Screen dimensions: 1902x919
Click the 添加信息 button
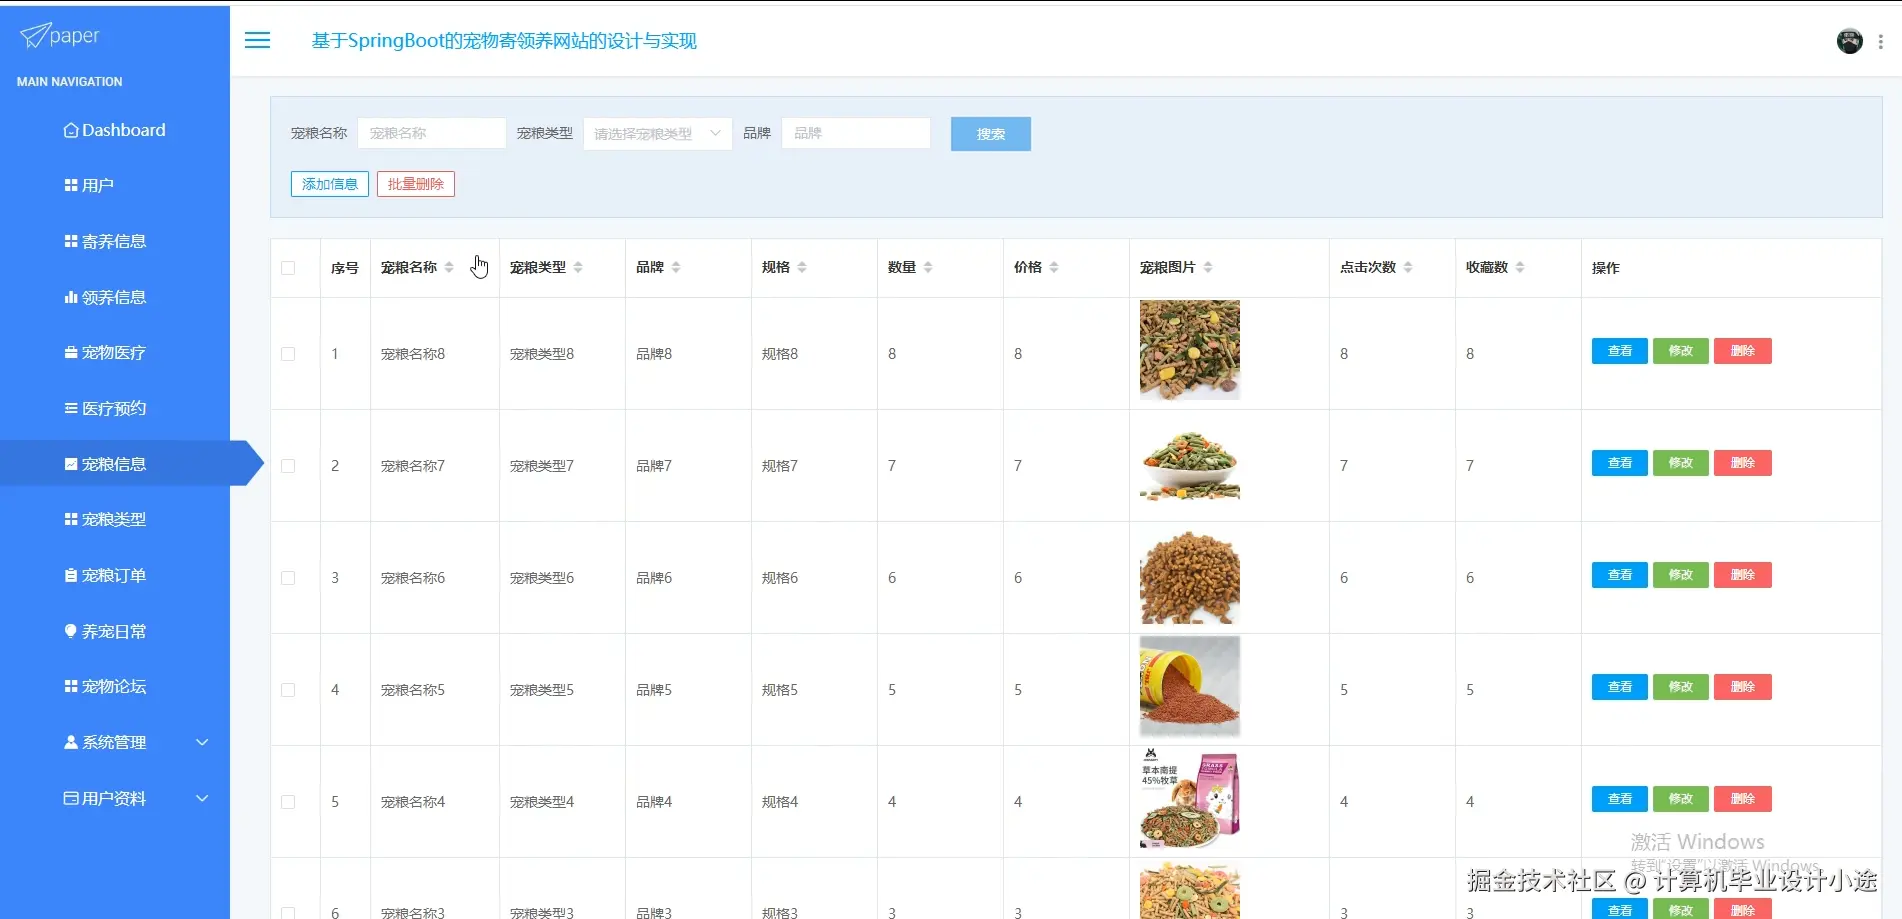pos(329,183)
